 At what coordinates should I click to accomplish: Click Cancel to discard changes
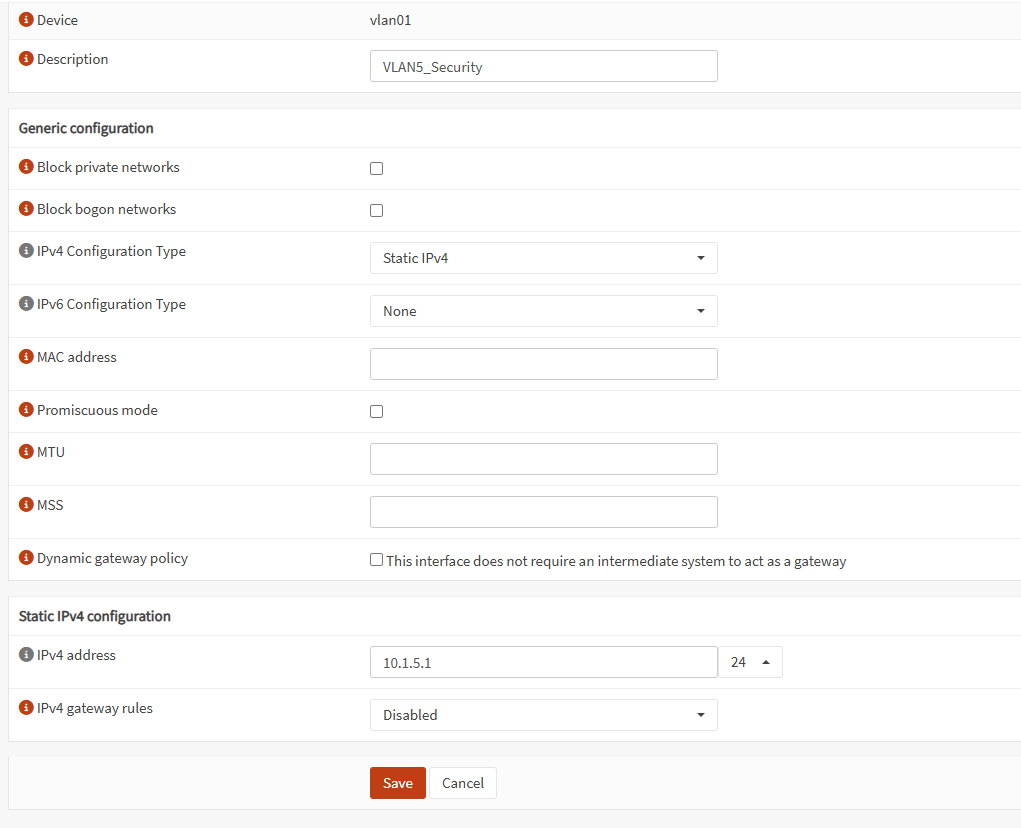pos(462,783)
